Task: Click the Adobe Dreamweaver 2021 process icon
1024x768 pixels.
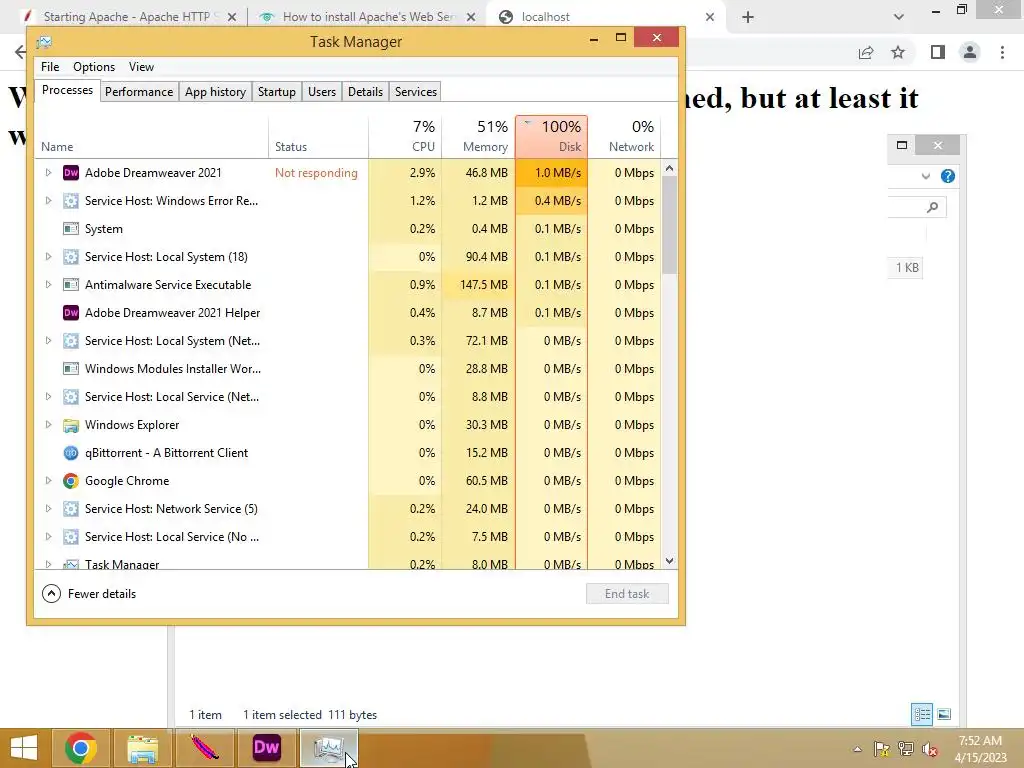Action: (x=71, y=173)
